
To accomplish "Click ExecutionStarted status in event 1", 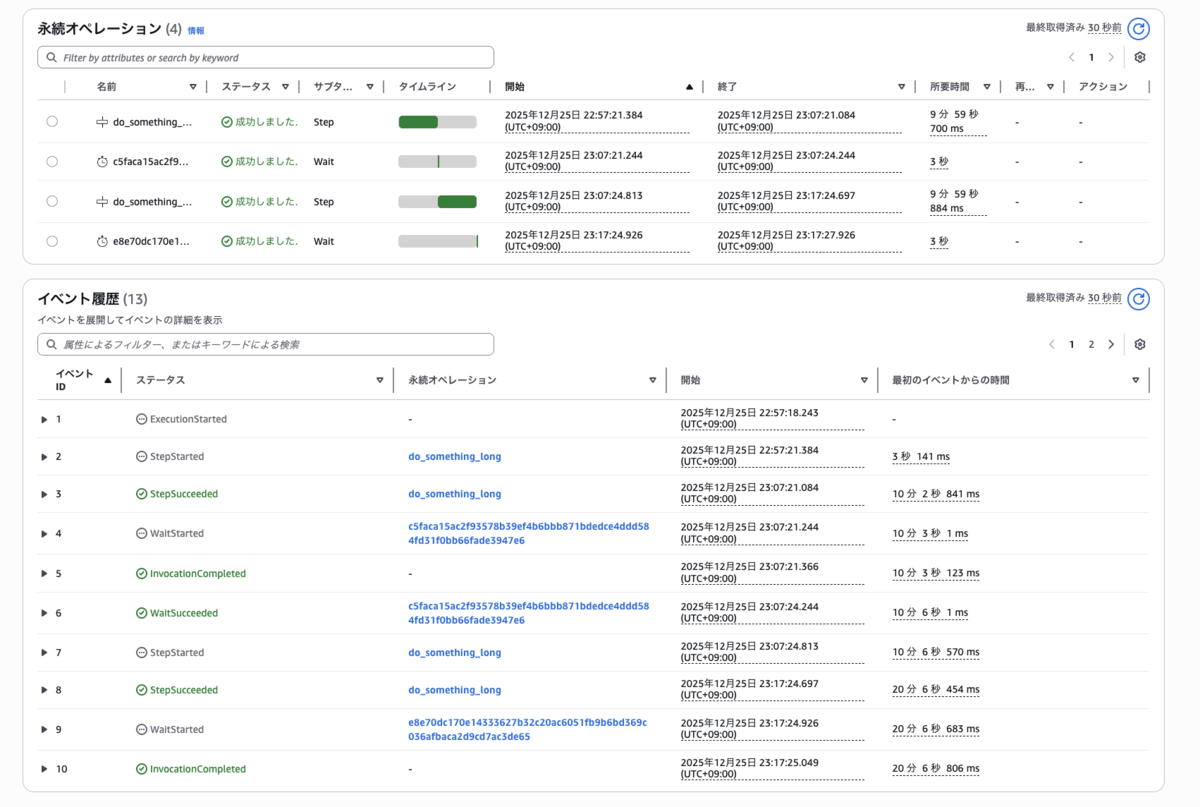I will [x=181, y=419].
